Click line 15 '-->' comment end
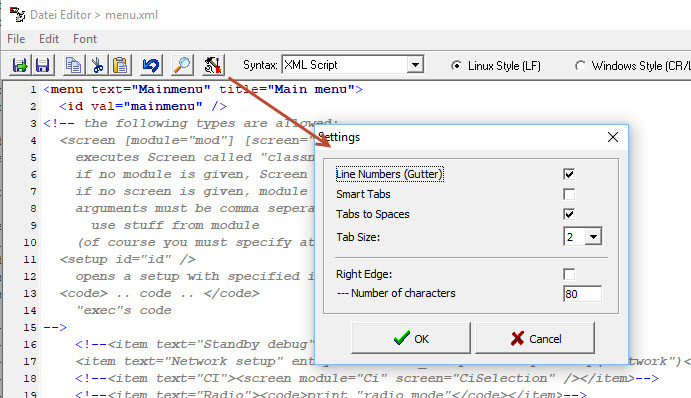 [55, 327]
